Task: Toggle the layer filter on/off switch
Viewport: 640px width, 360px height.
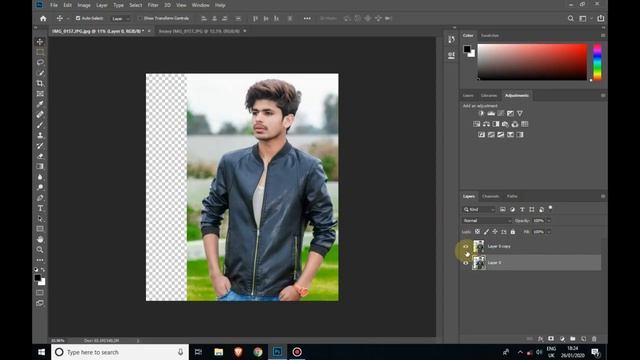Action: (x=550, y=208)
